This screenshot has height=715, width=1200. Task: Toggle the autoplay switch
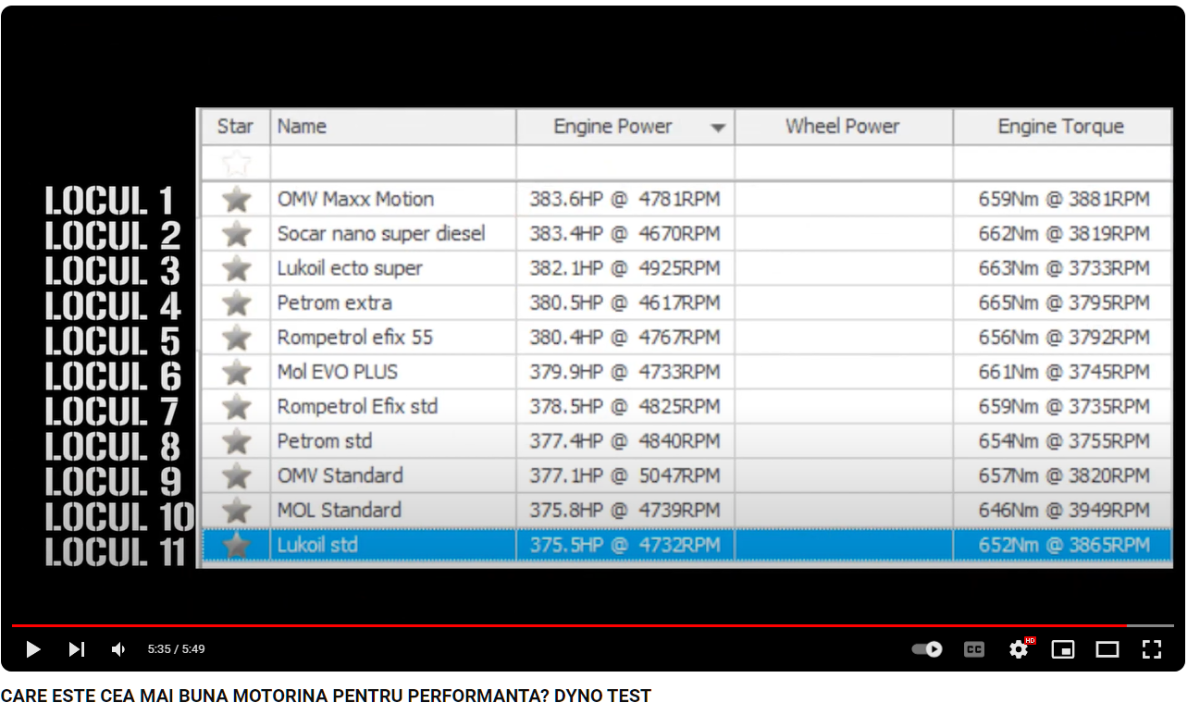point(927,650)
